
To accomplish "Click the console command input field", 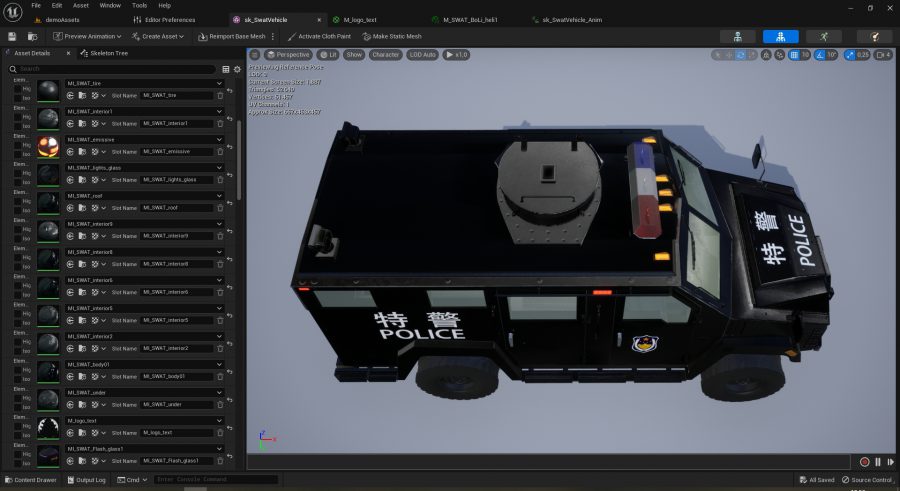I will [216, 480].
